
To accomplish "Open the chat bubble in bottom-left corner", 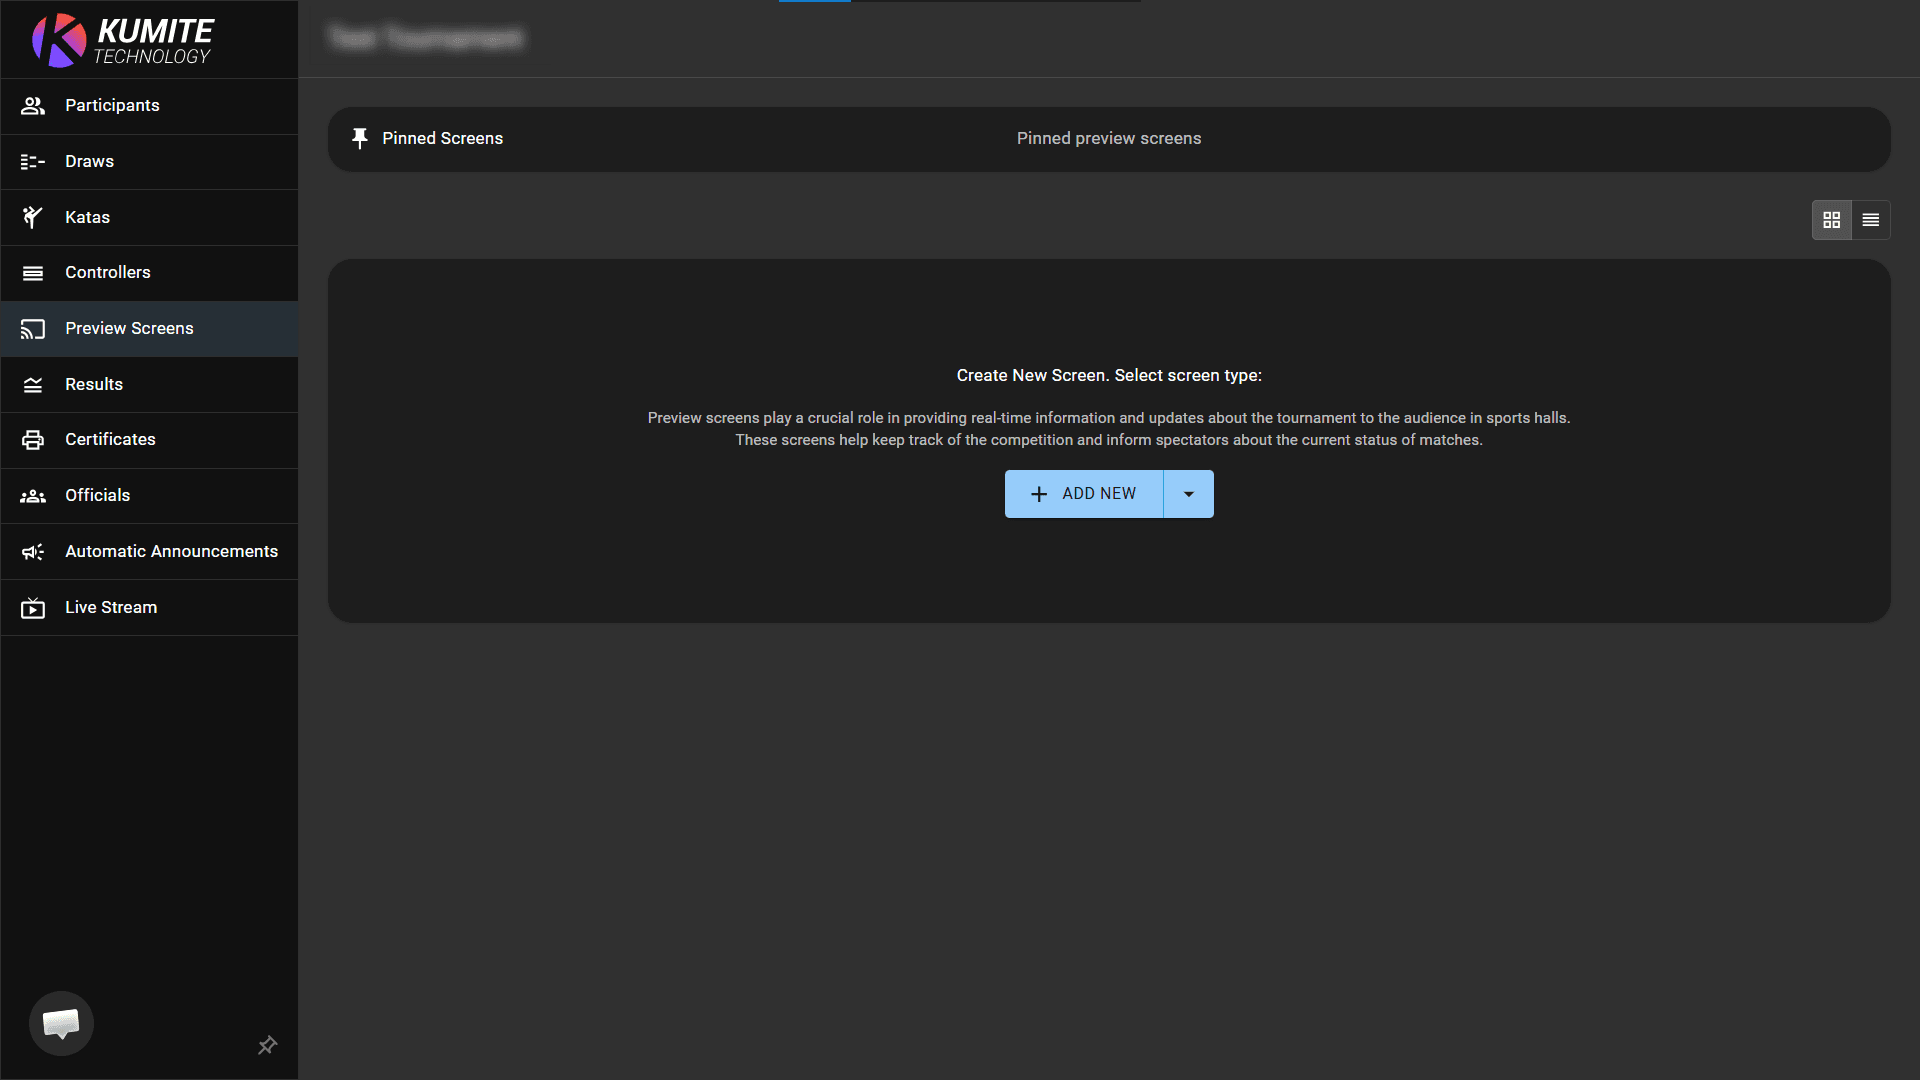I will click(x=61, y=1023).
